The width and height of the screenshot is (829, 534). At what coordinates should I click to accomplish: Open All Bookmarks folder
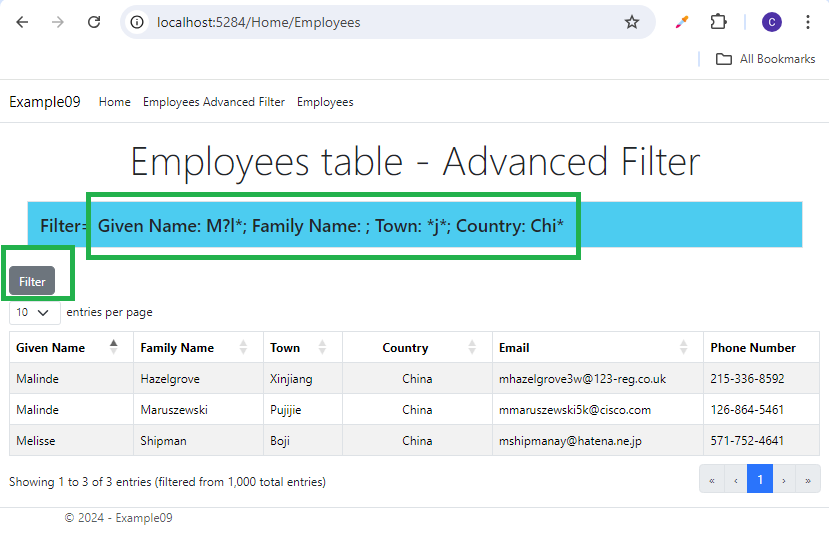766,59
